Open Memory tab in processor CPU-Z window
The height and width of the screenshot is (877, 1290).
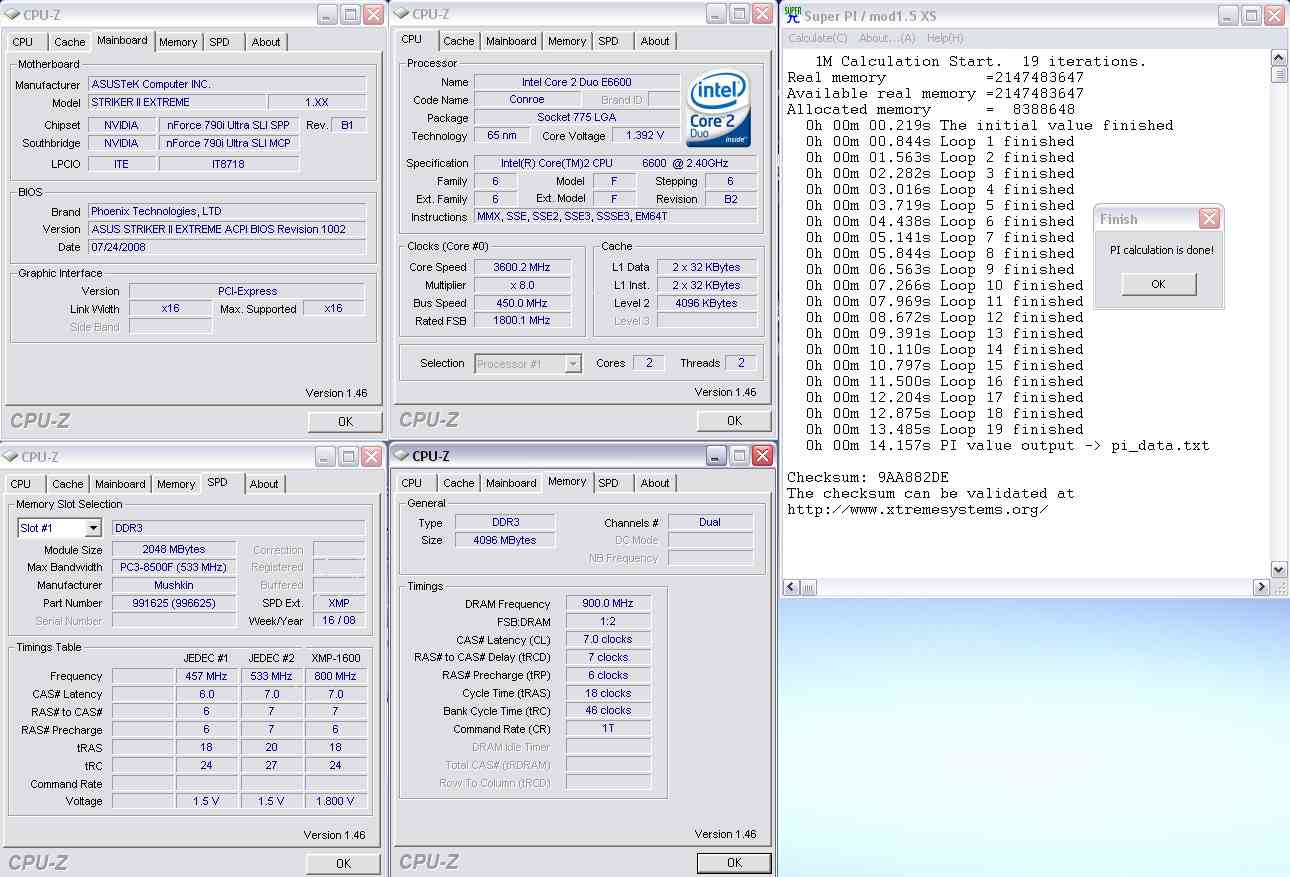tap(567, 41)
